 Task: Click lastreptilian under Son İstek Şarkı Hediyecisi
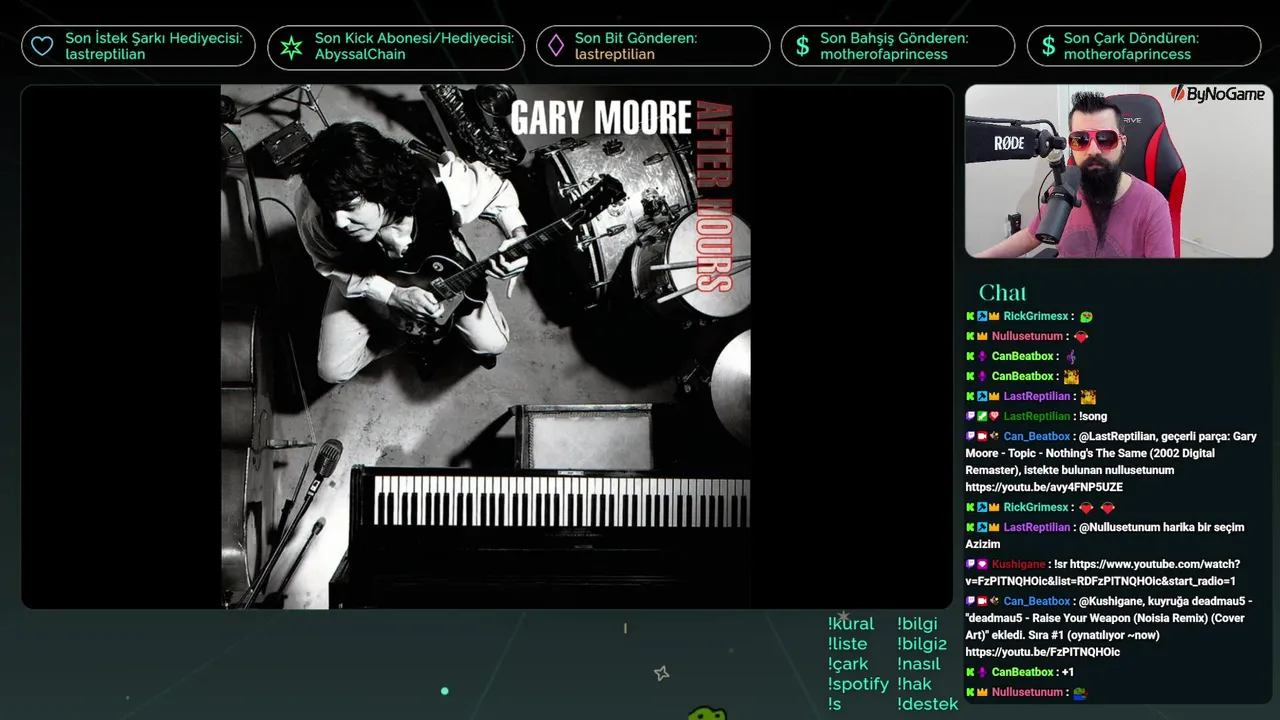click(105, 54)
